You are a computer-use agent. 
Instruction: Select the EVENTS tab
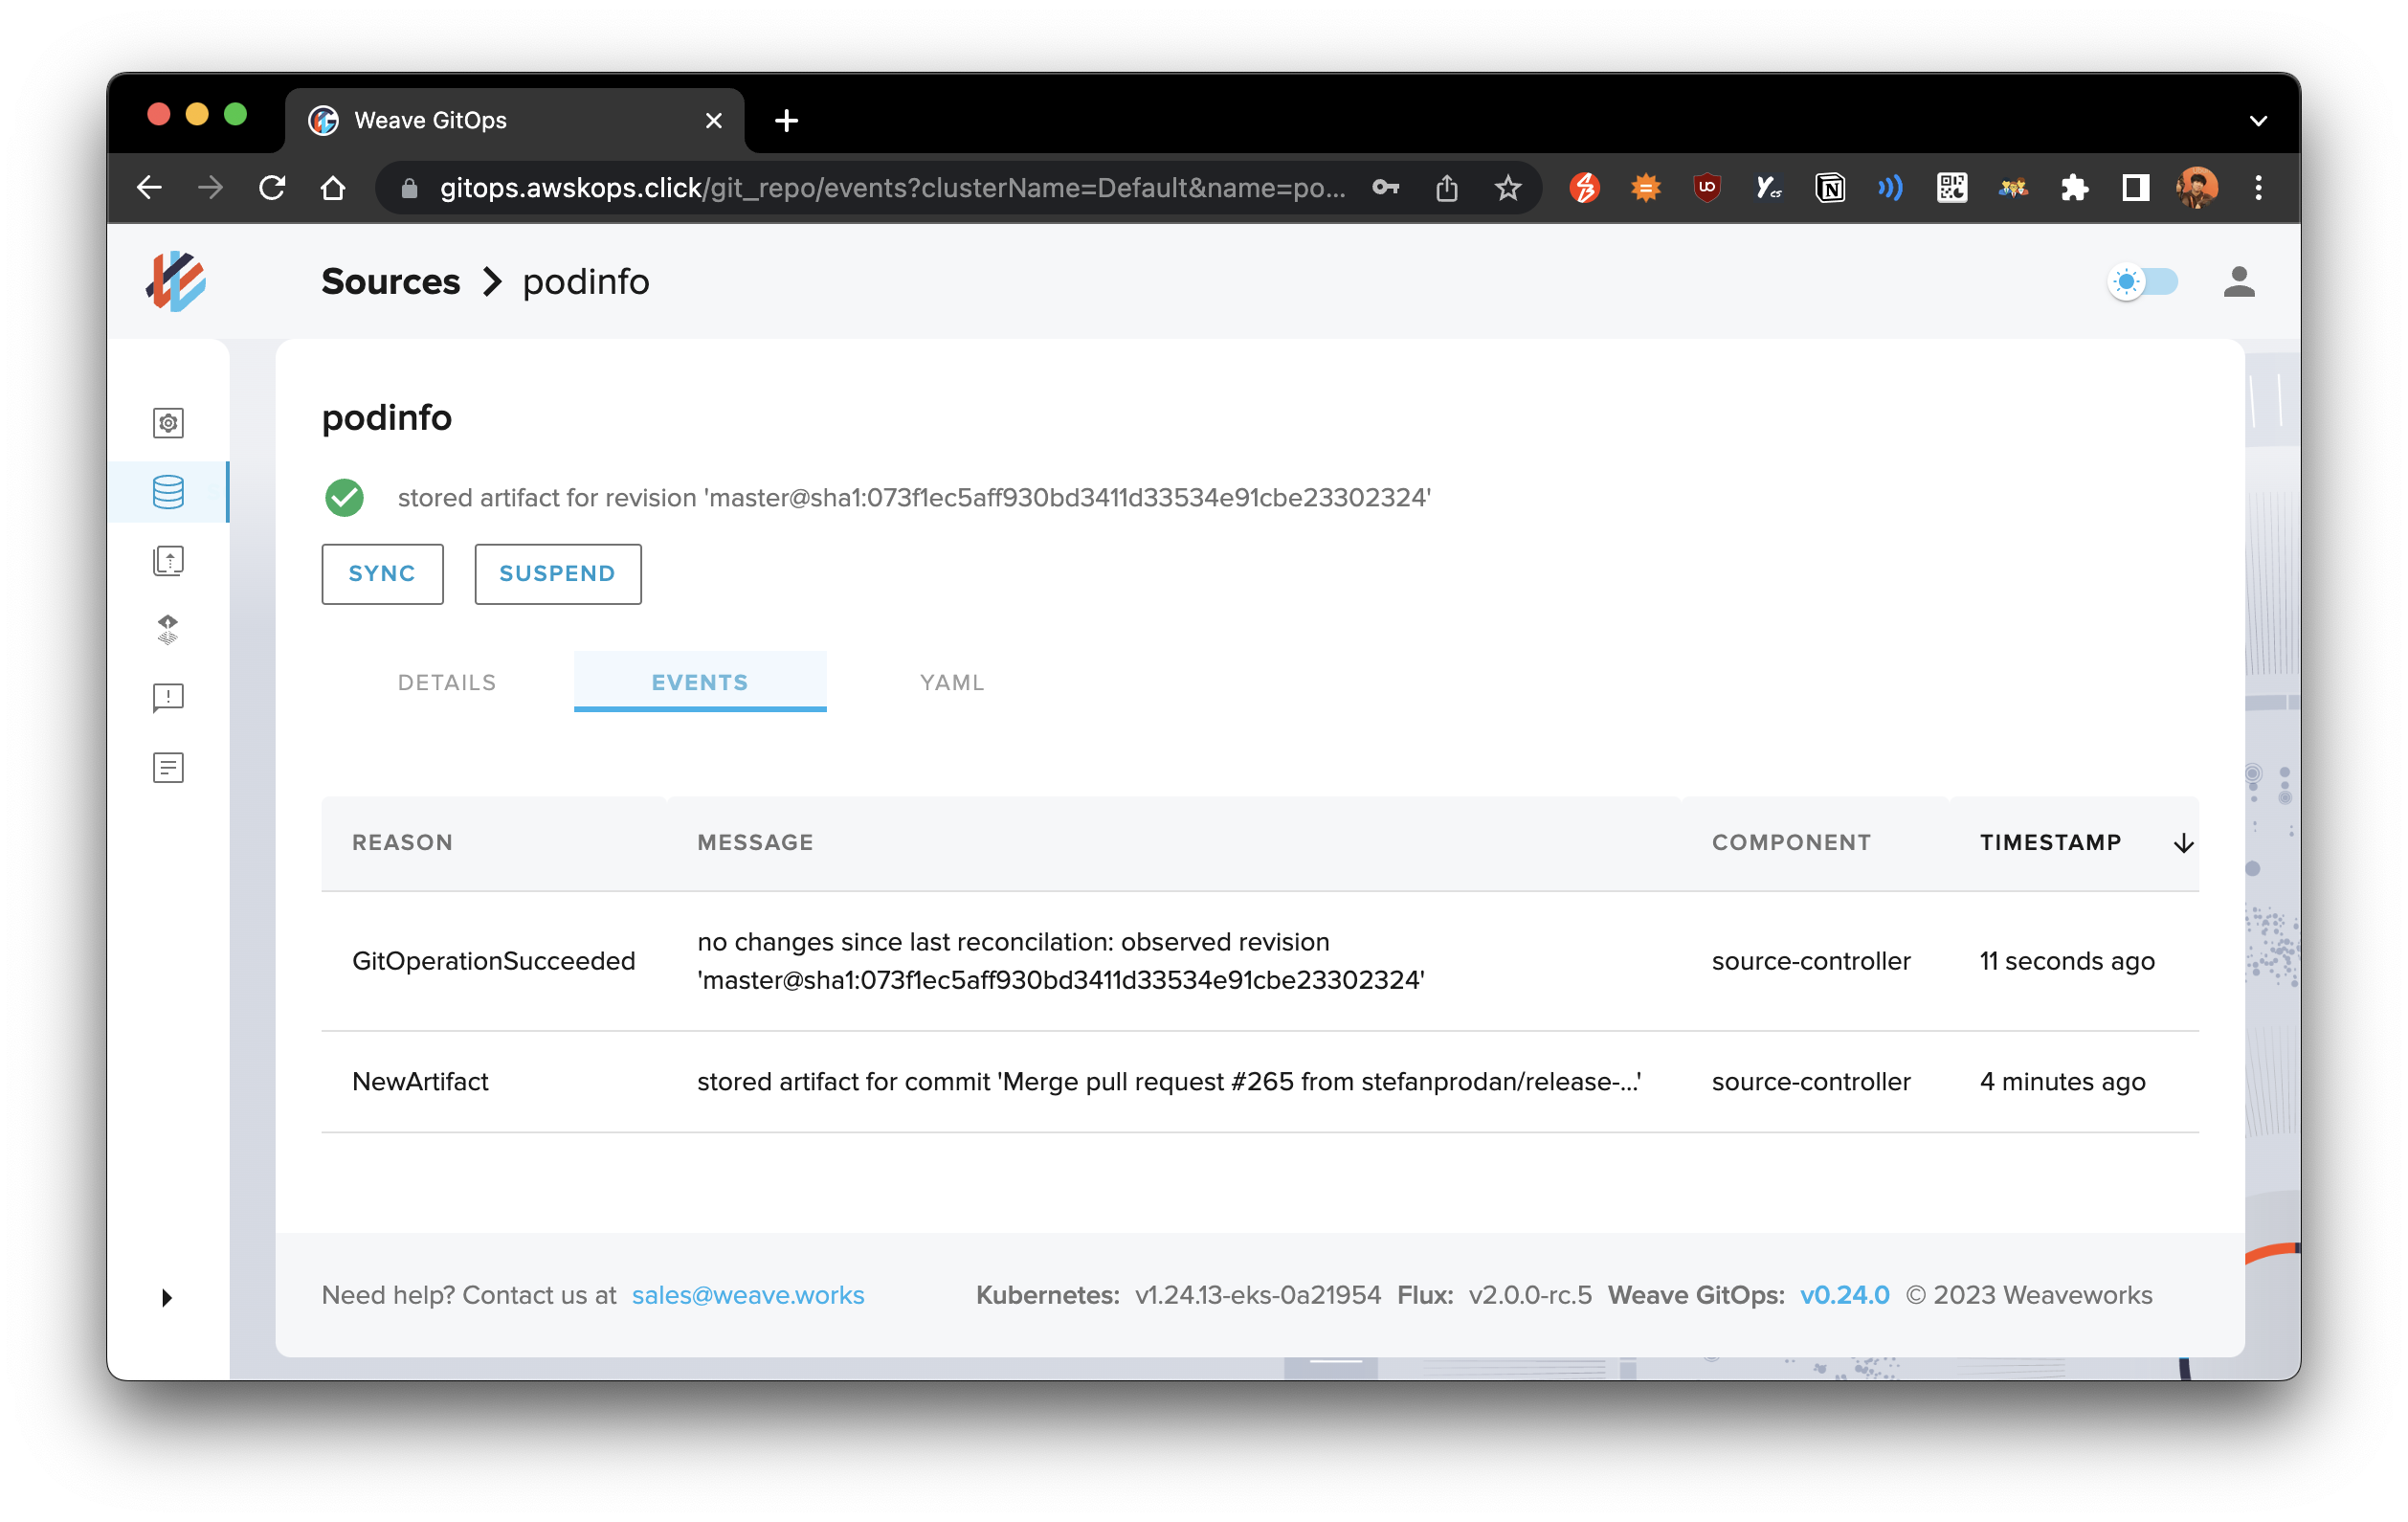pyautogui.click(x=700, y=682)
